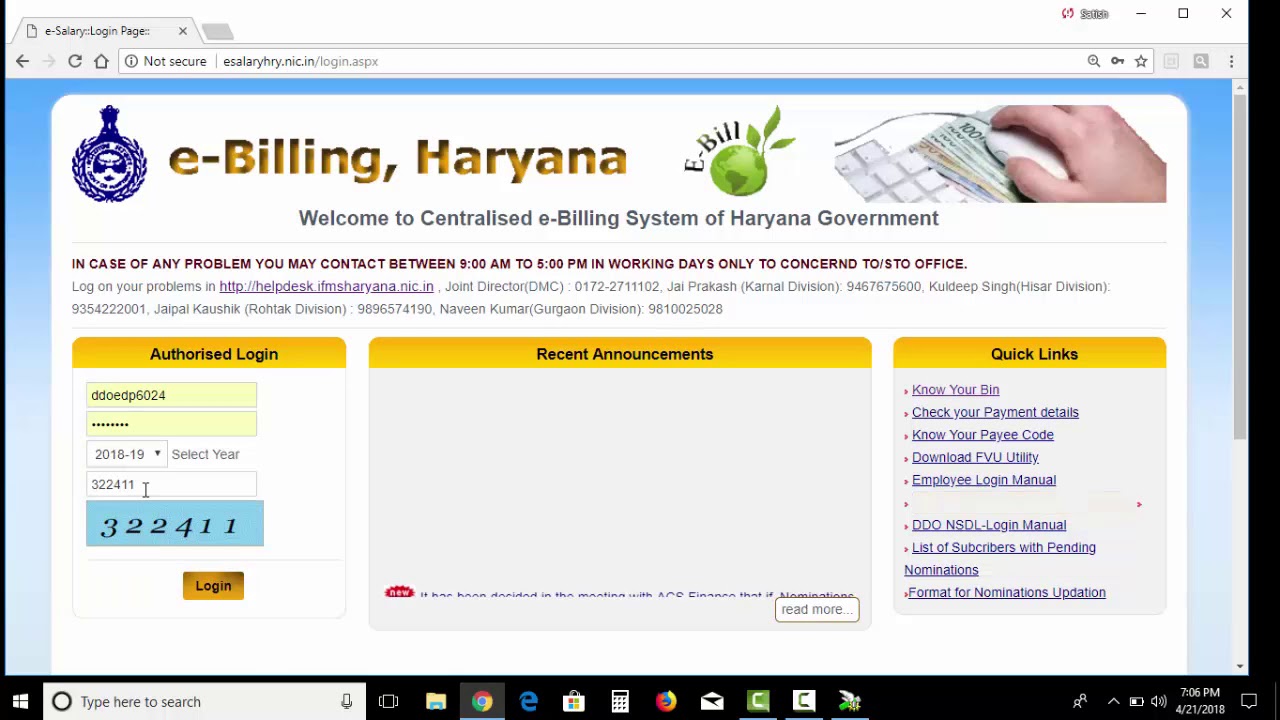Screen dimensions: 1280x720
Task: Click the volume speaker icon
Action: 1159,701
